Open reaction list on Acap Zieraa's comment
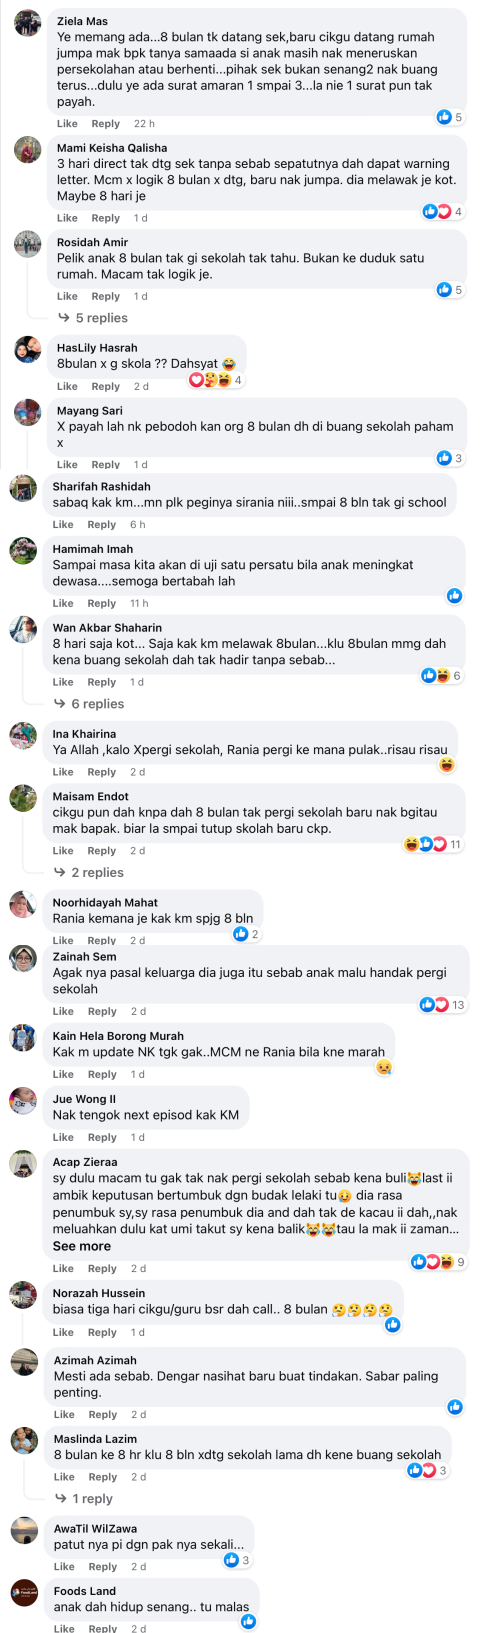This screenshot has height=1633, width=500. pos(438,1262)
